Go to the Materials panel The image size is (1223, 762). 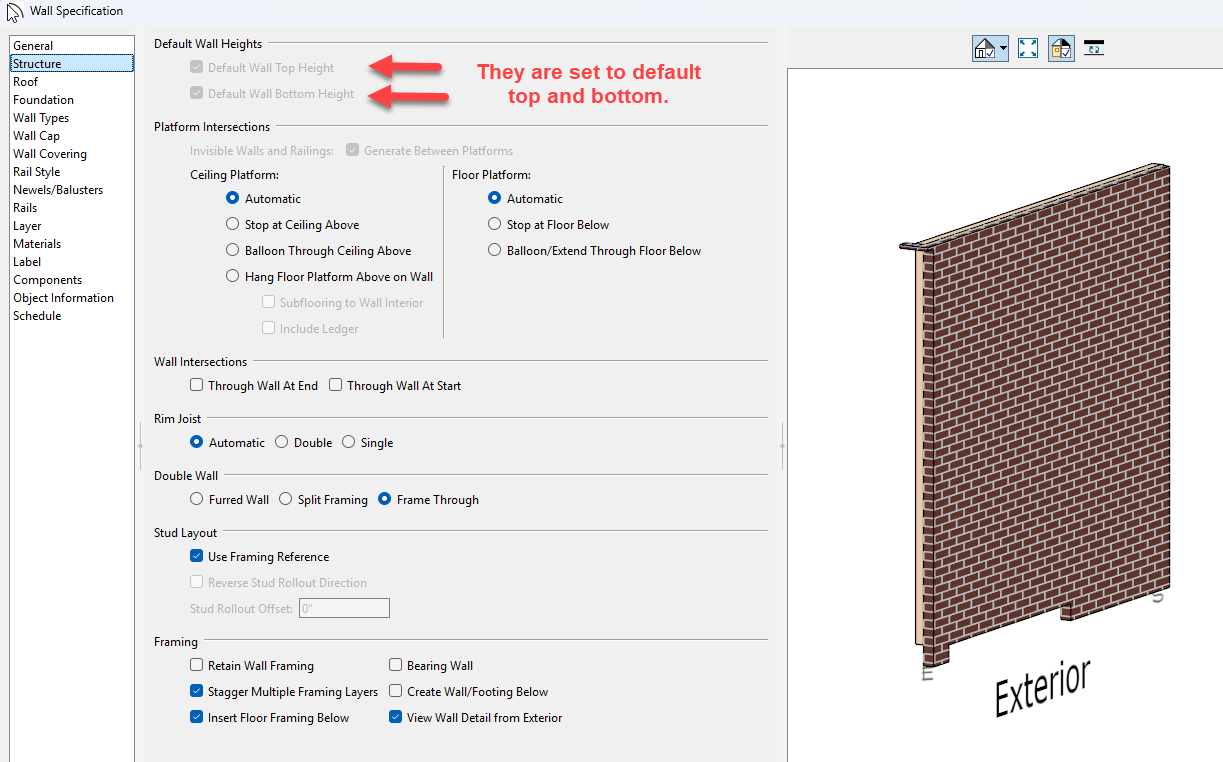pos(37,244)
